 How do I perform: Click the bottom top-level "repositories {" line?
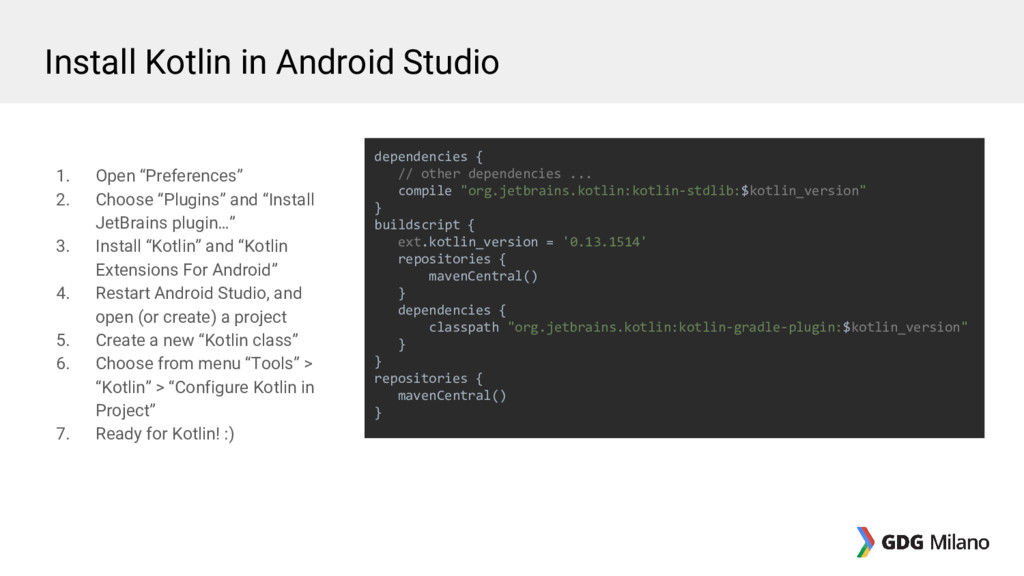[428, 378]
